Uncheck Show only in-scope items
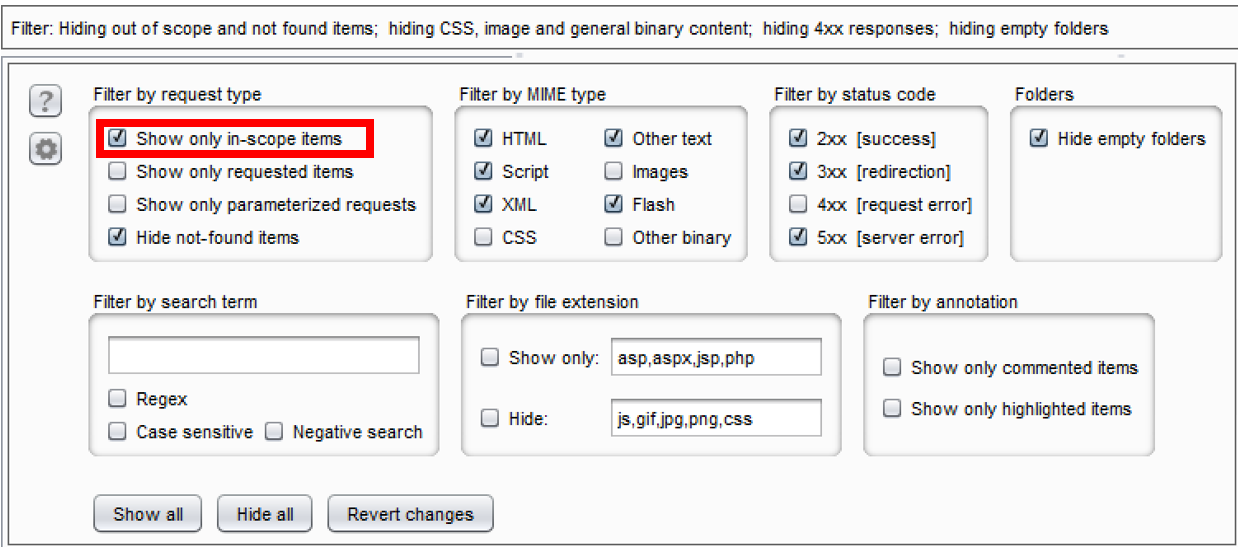Viewport: 1241px width, 548px height. tap(118, 139)
